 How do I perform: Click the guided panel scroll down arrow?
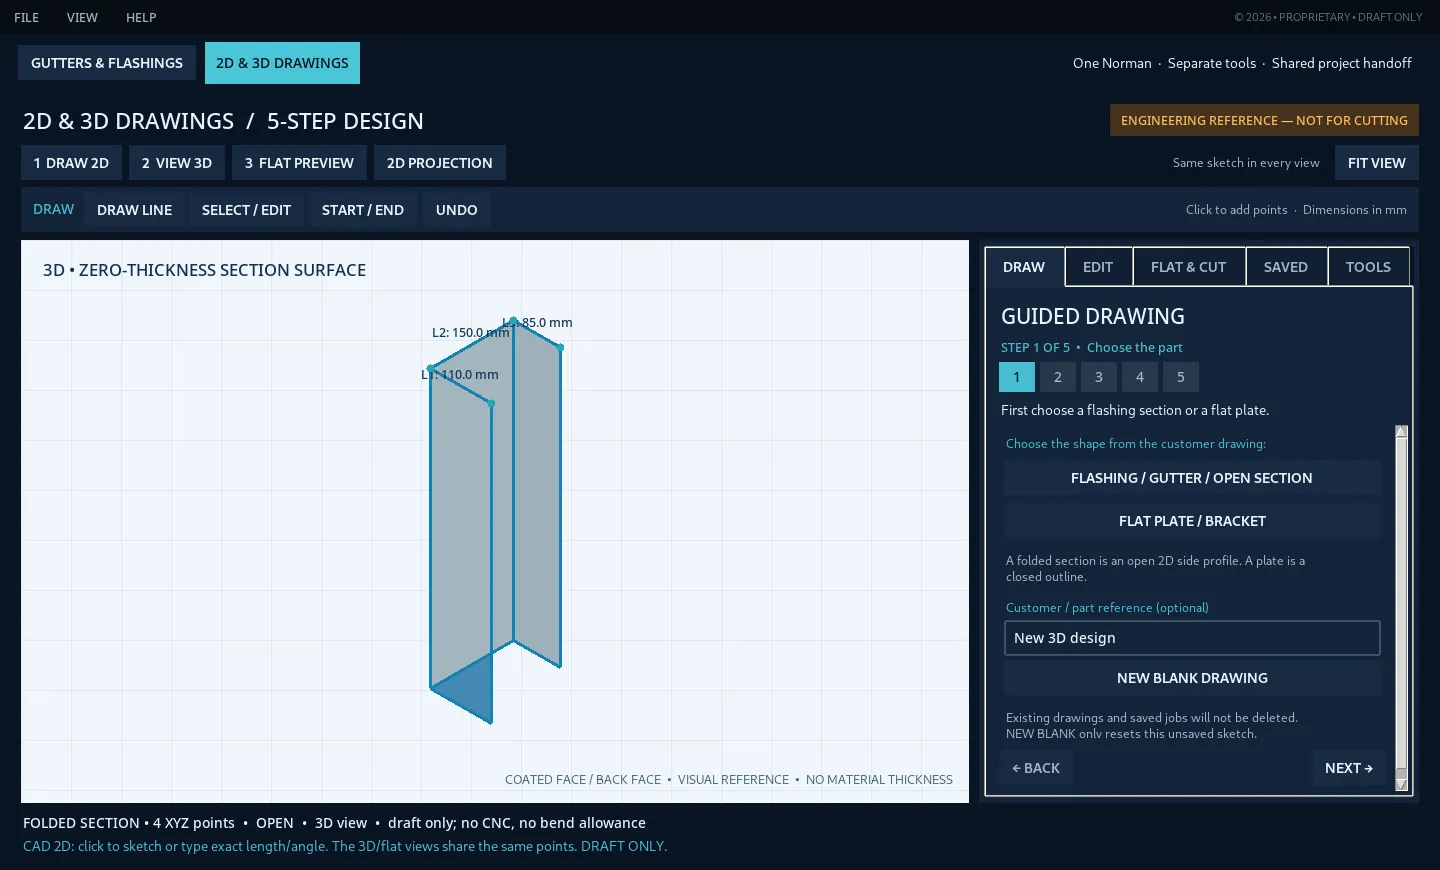tap(1401, 784)
